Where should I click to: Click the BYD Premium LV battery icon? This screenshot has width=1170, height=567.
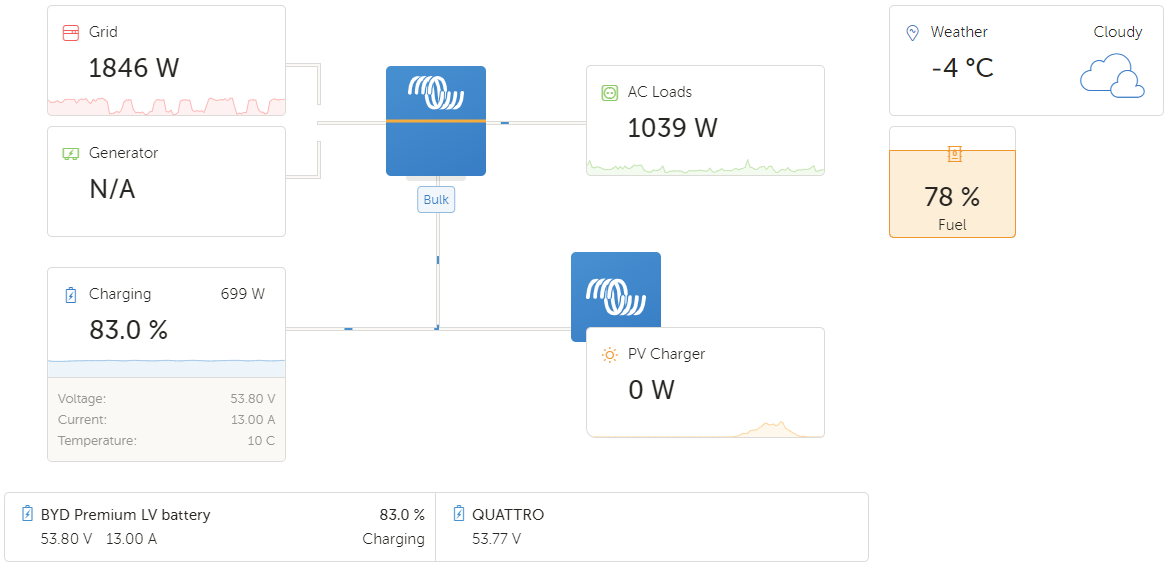(28, 514)
